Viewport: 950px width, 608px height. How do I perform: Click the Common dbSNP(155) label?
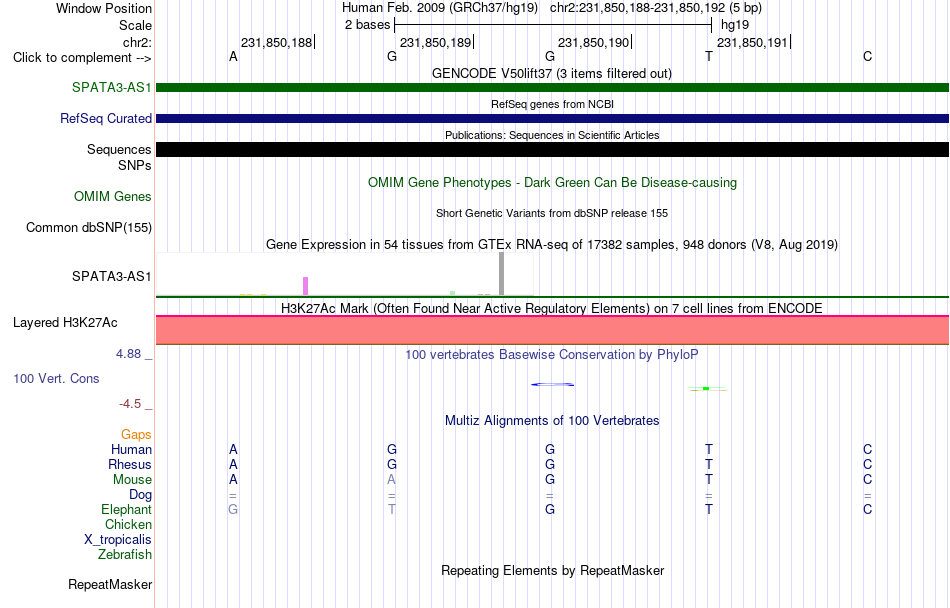[x=88, y=228]
